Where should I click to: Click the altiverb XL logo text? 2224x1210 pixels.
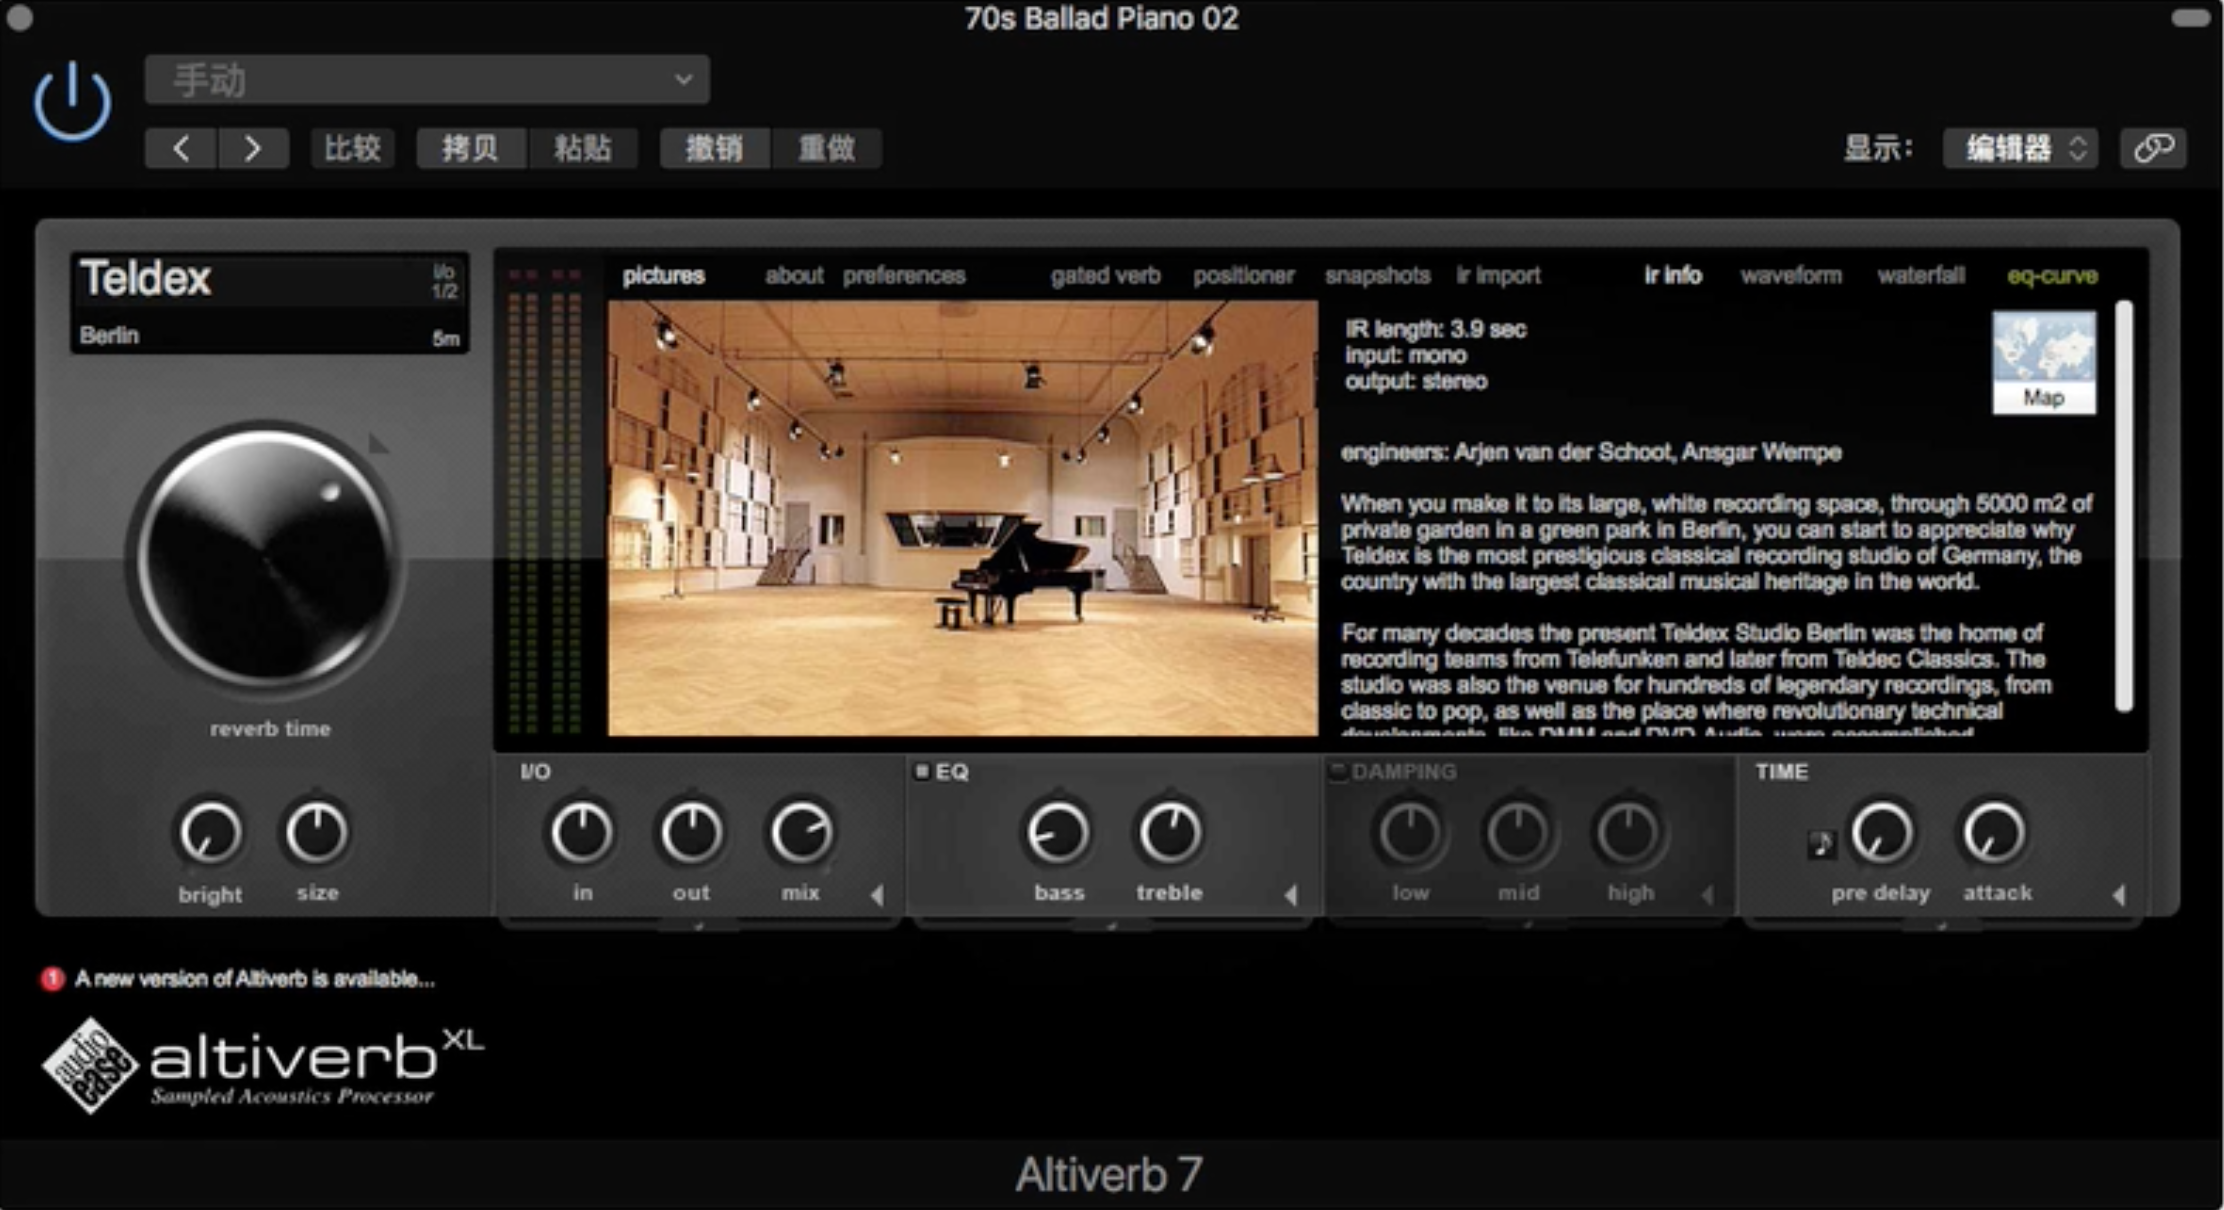[x=316, y=1057]
